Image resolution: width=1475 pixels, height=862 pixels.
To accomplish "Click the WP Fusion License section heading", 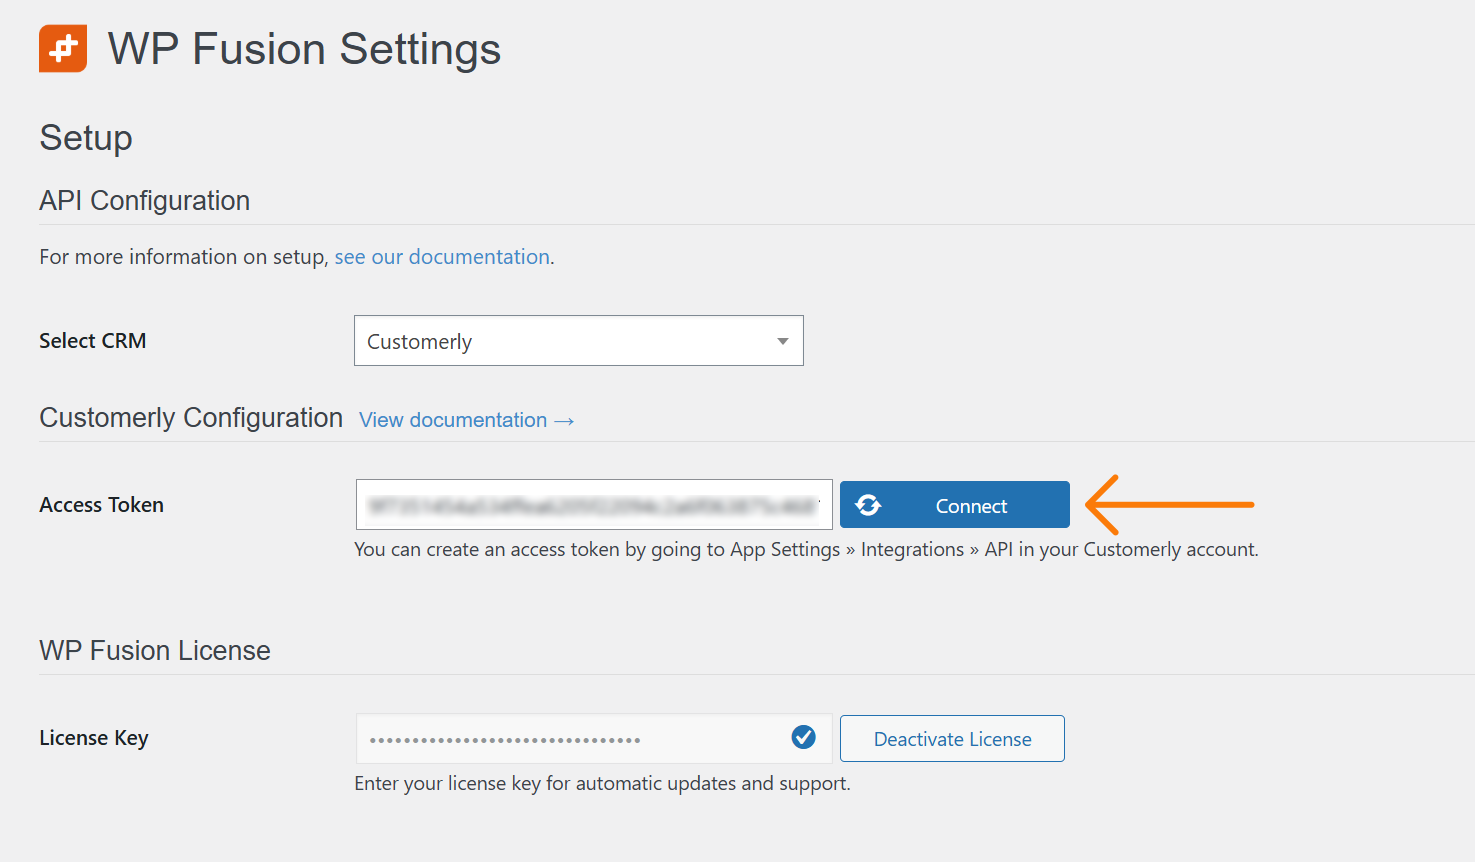I will [155, 651].
